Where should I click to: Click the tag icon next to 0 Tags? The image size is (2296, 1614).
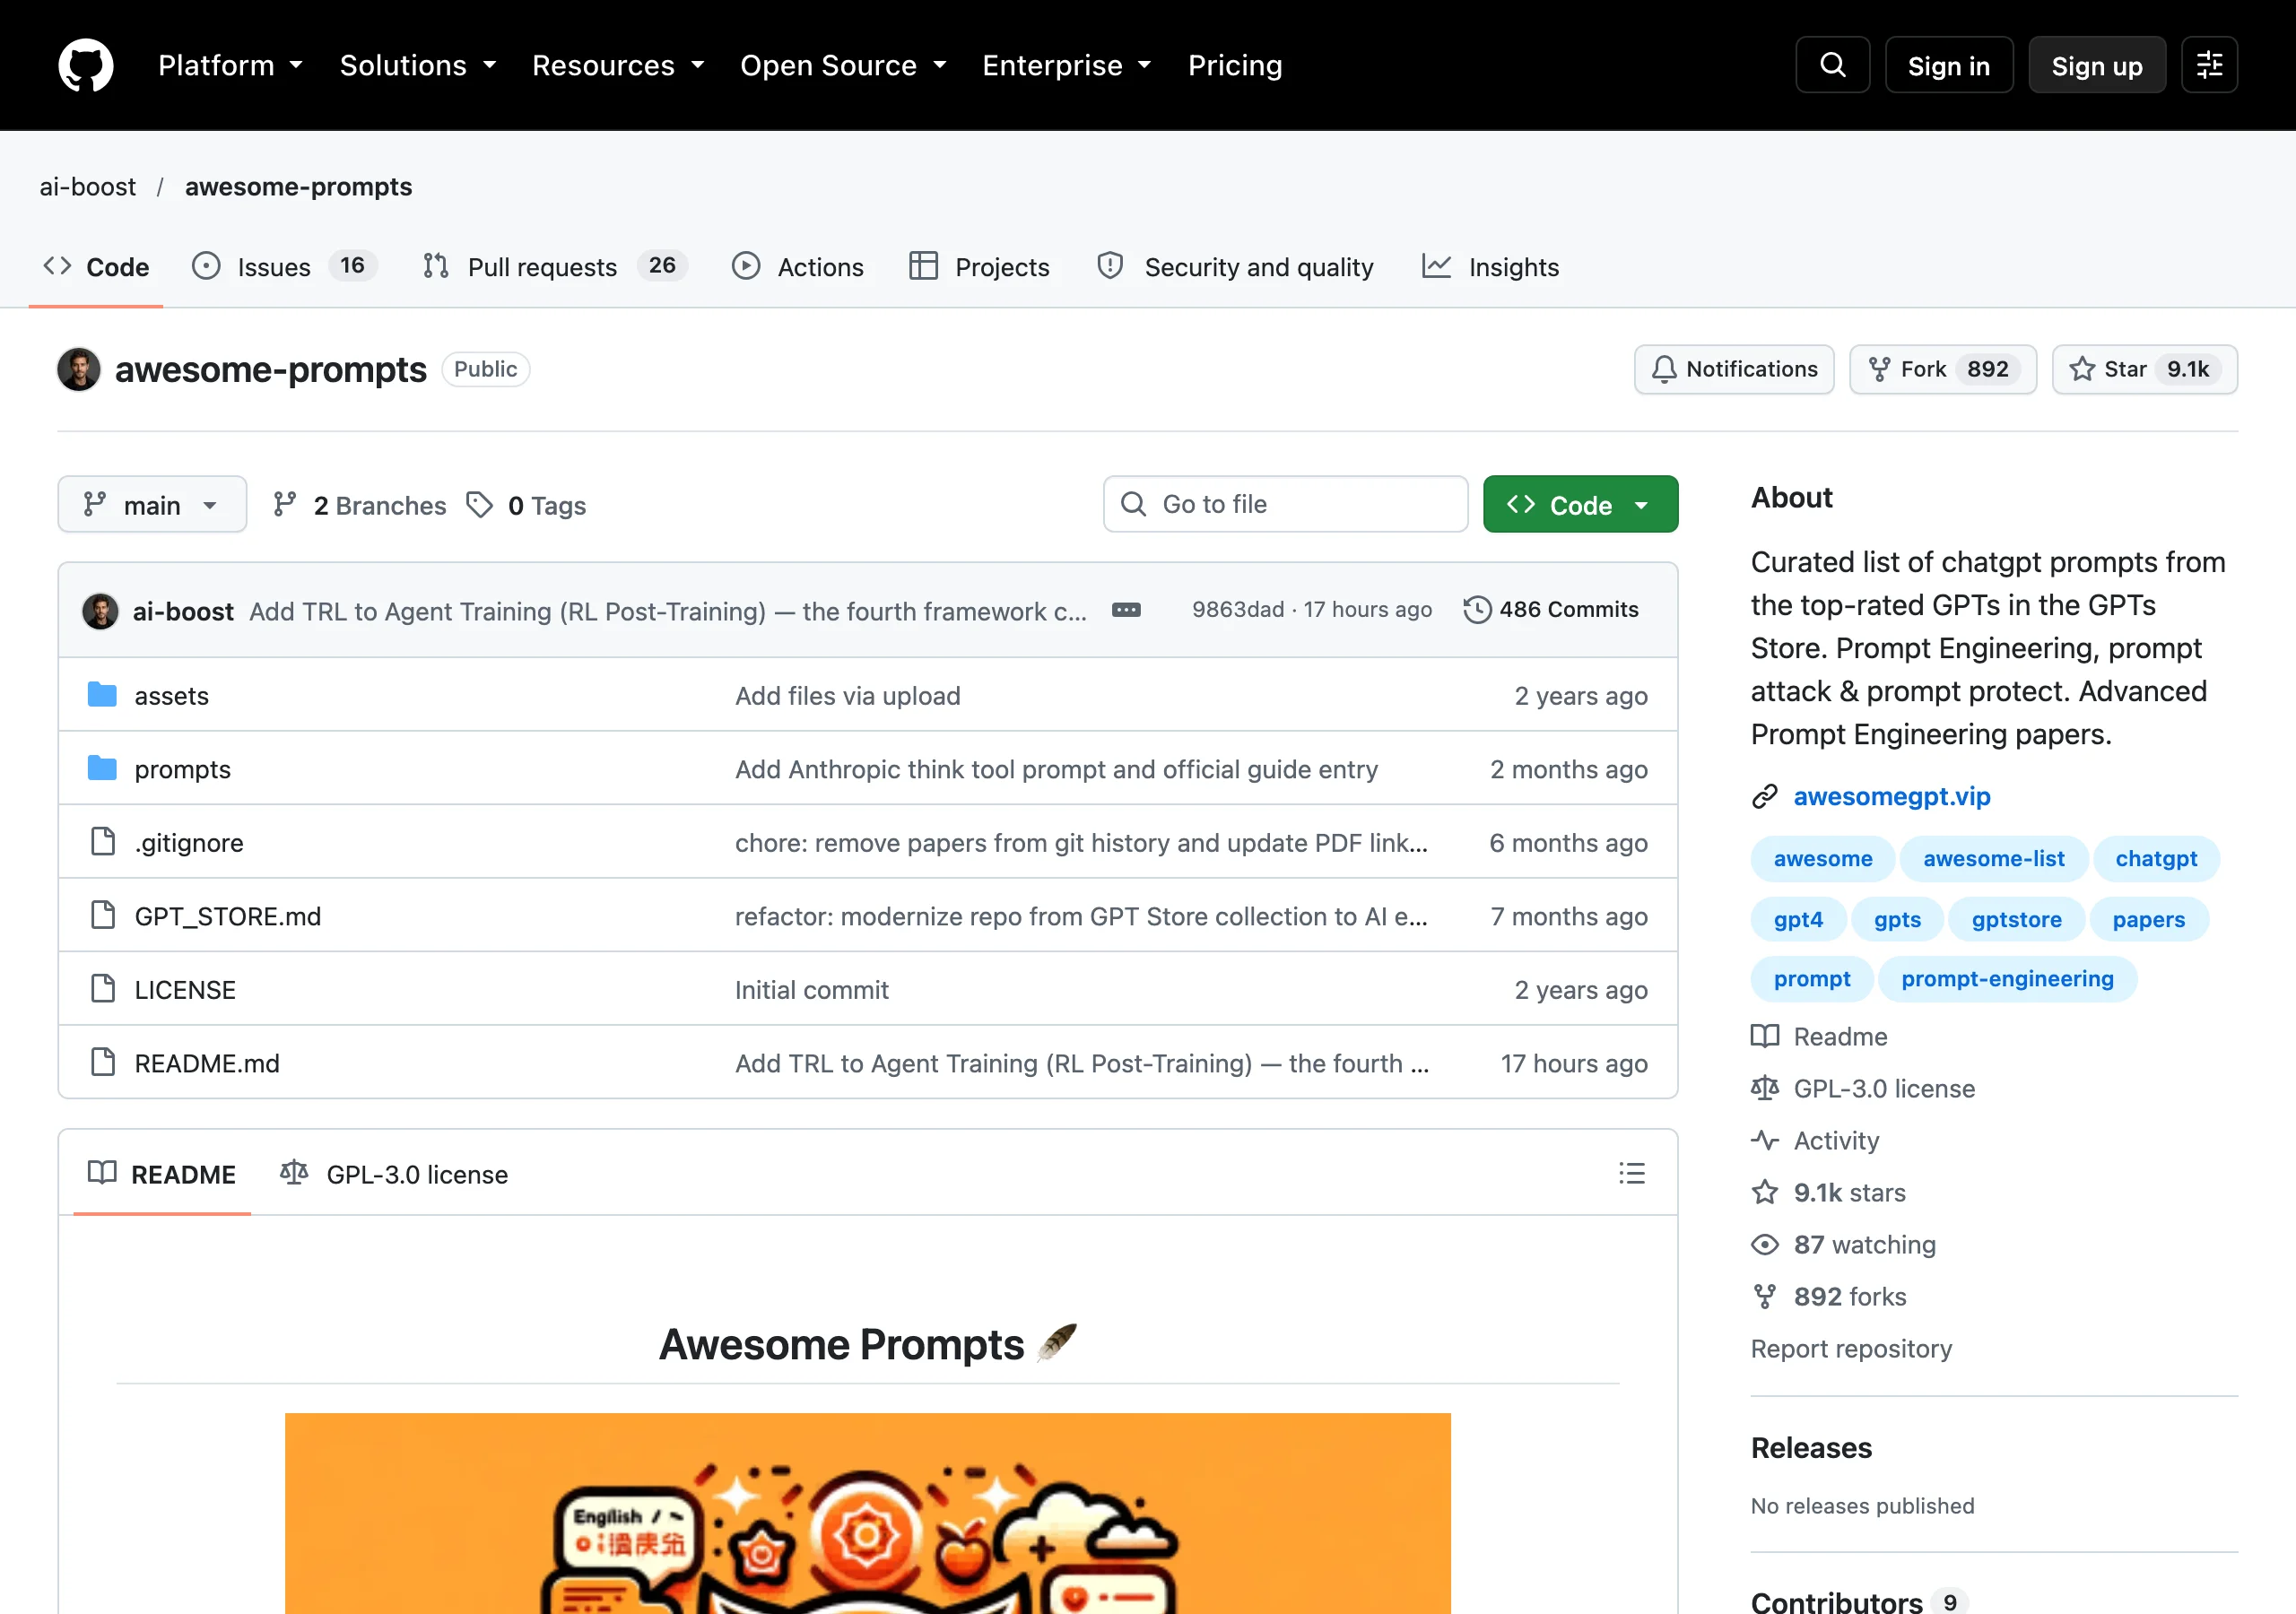(x=480, y=505)
